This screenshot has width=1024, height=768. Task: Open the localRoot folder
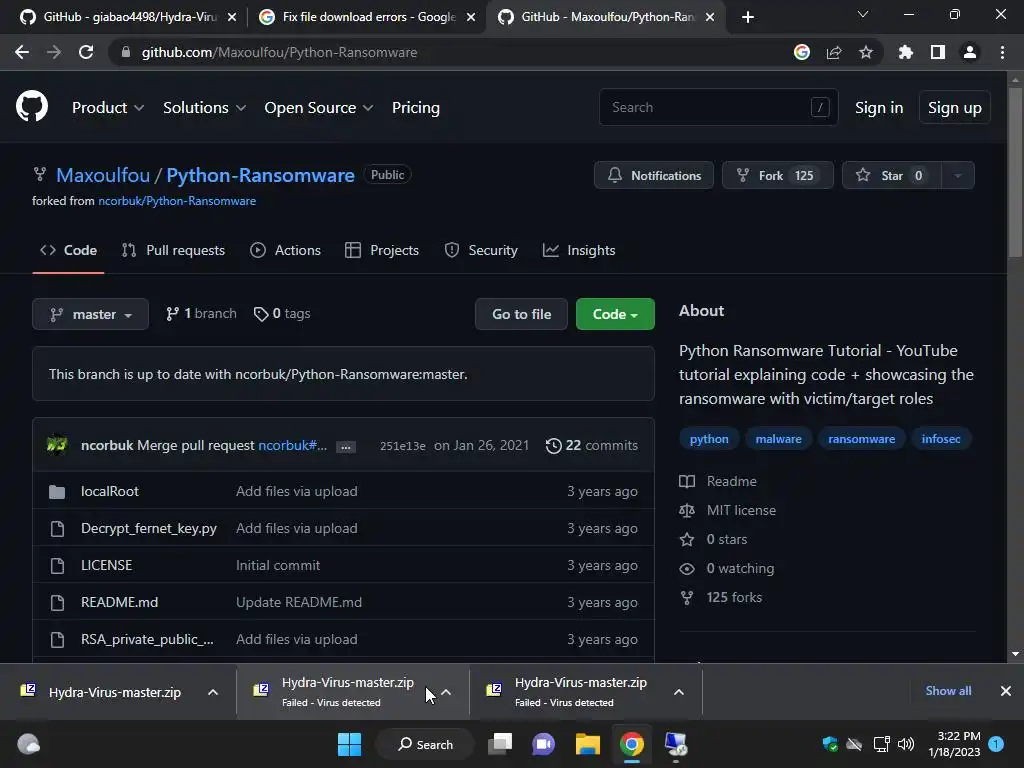[110, 491]
